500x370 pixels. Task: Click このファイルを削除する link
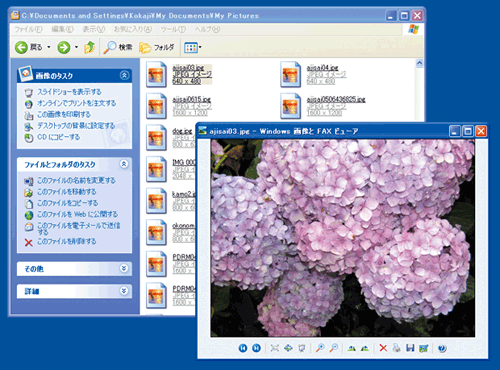(66, 241)
